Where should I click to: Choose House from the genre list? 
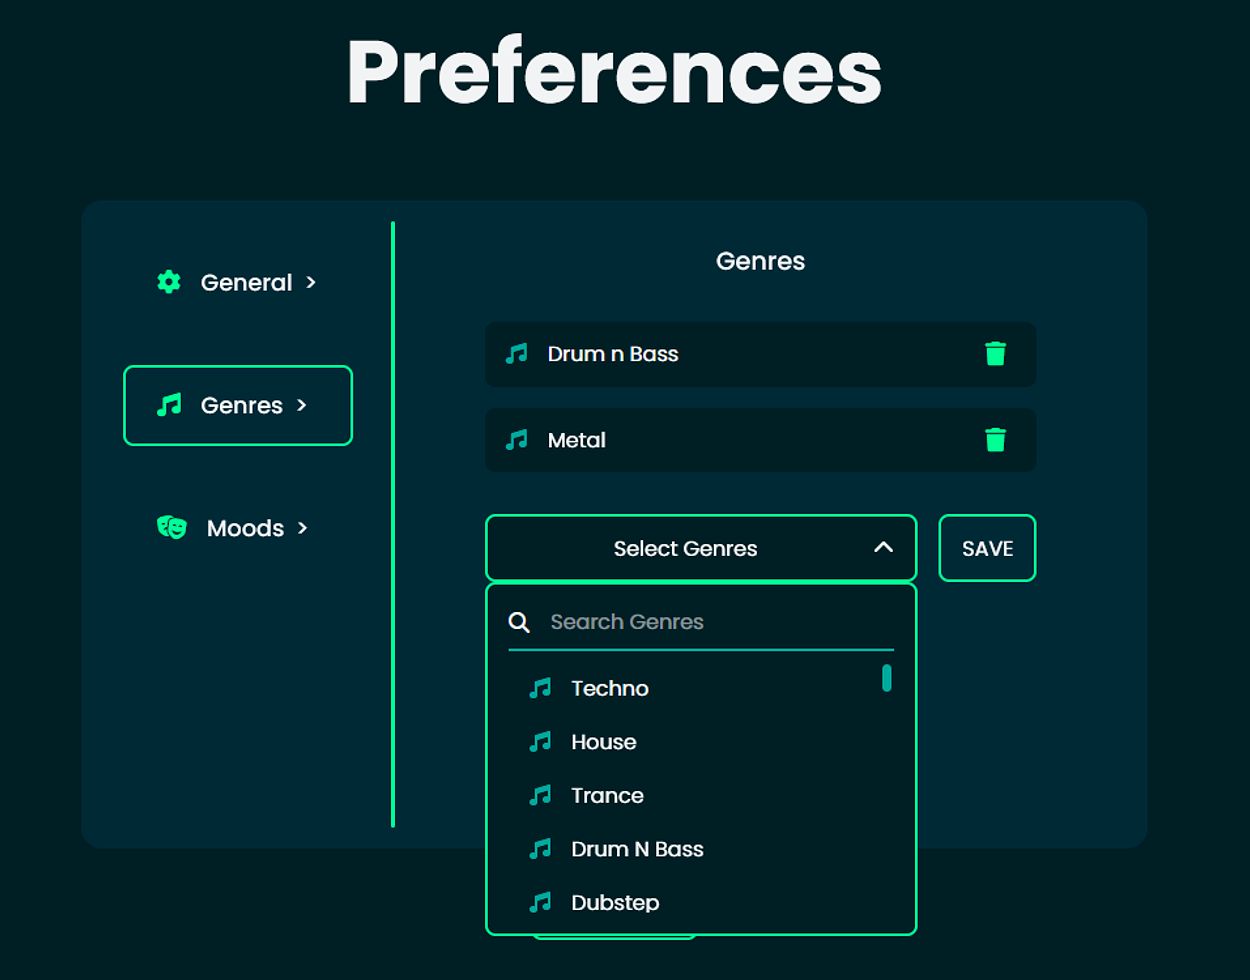point(603,742)
